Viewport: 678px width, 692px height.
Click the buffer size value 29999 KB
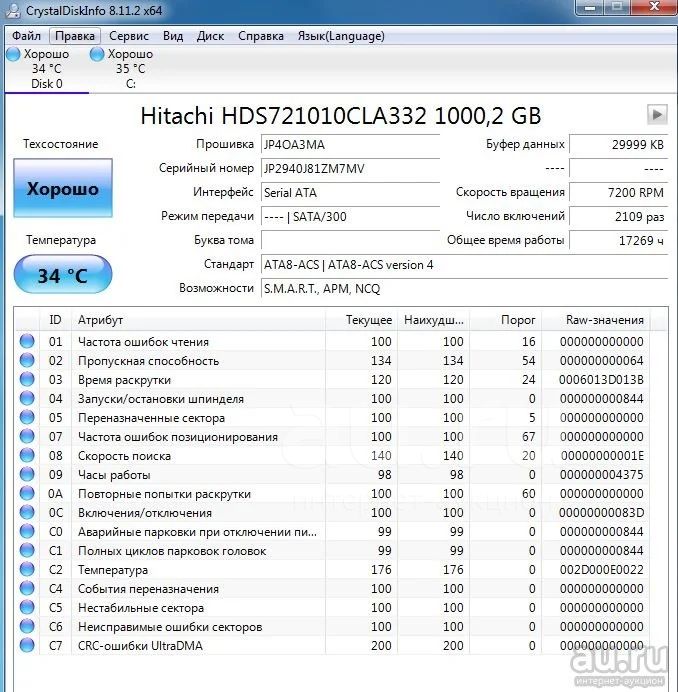tap(618, 144)
